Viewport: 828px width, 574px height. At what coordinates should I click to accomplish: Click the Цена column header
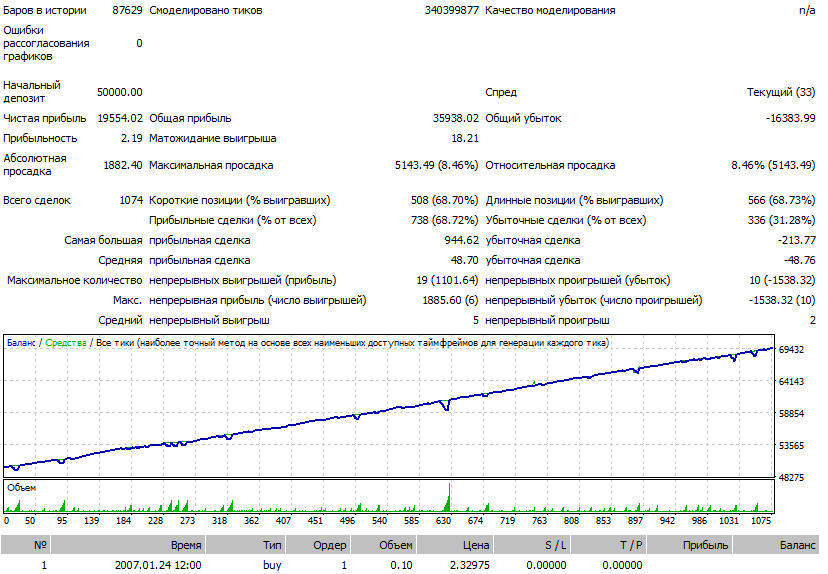click(454, 545)
